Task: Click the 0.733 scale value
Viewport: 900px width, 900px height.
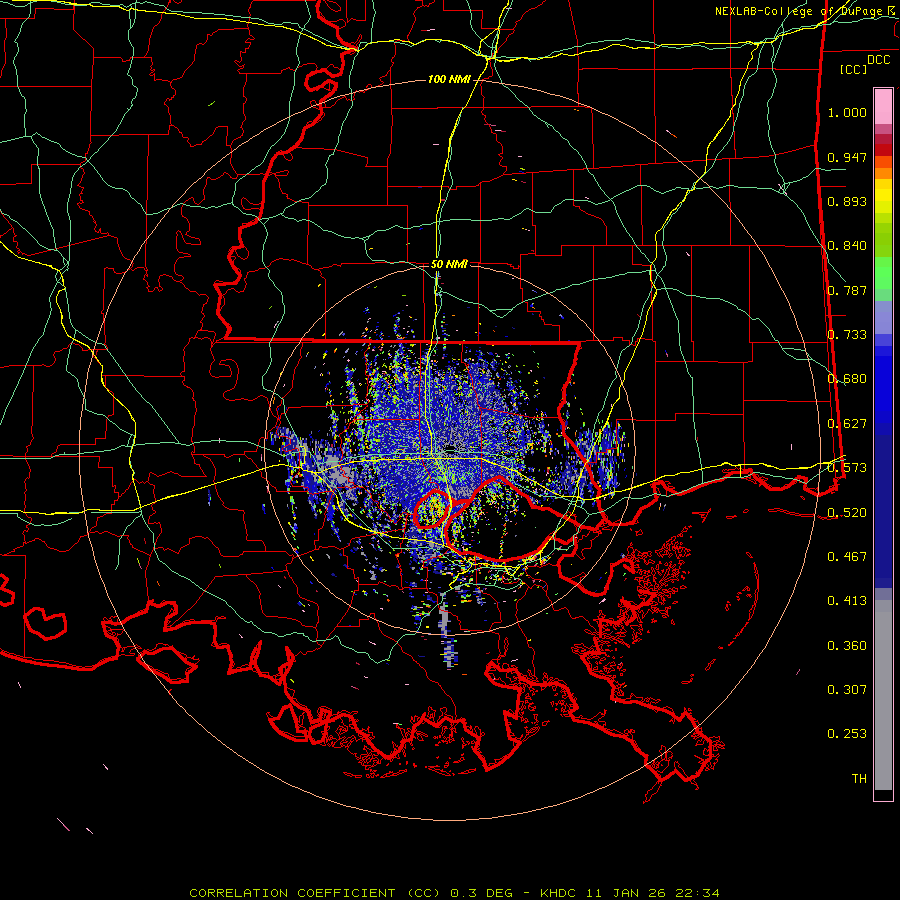Action: coord(847,335)
